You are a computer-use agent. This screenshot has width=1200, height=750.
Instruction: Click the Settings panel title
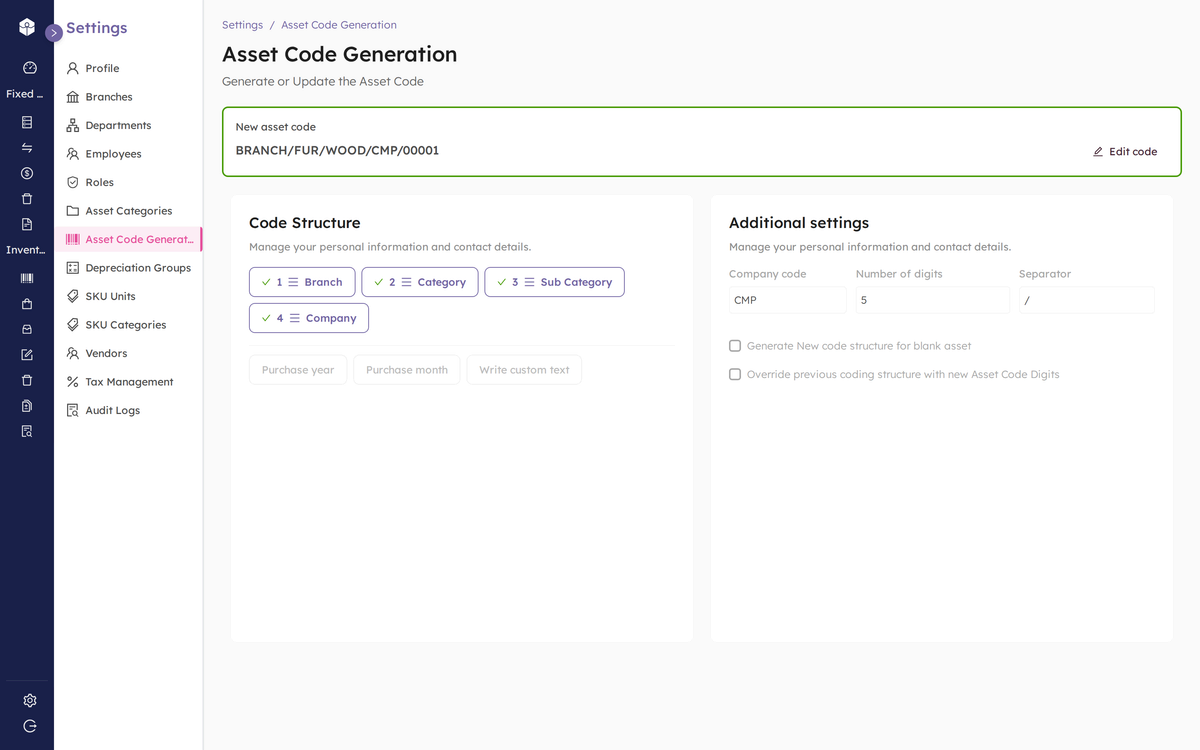(x=97, y=28)
